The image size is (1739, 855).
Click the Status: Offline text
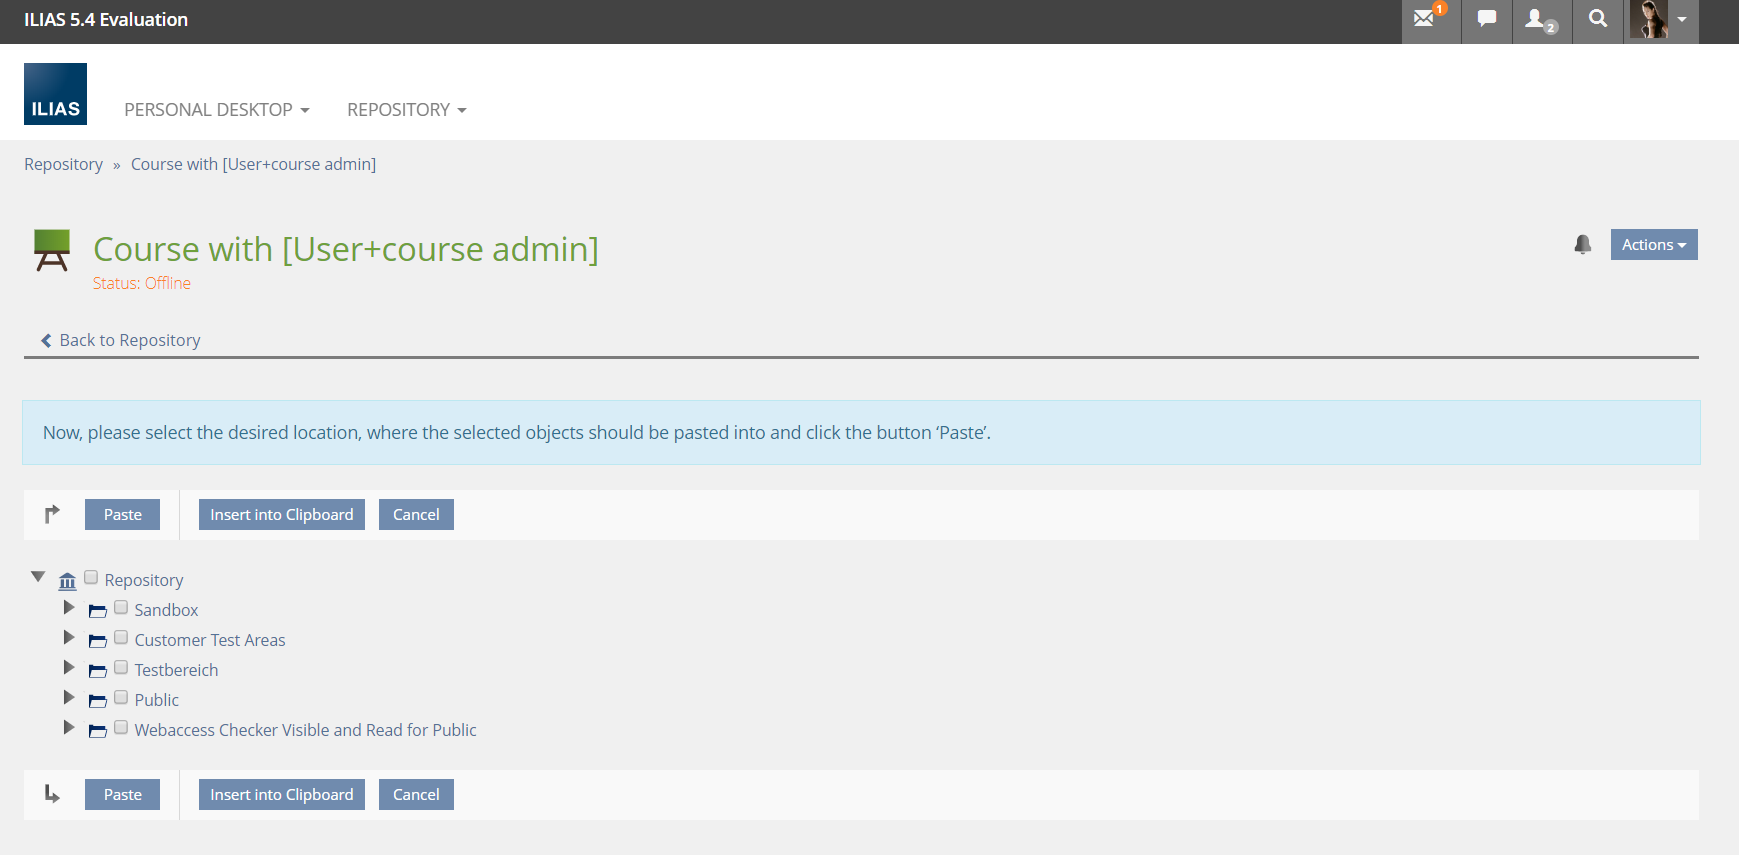pyautogui.click(x=142, y=284)
